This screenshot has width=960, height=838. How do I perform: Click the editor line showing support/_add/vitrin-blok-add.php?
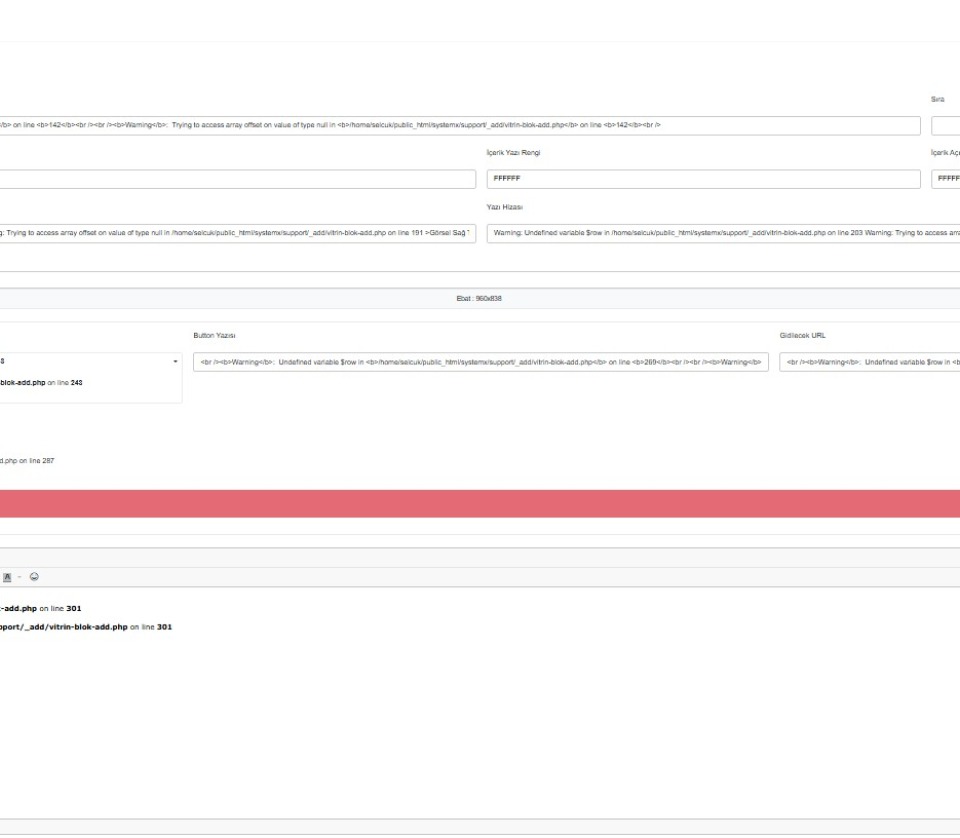(86, 627)
